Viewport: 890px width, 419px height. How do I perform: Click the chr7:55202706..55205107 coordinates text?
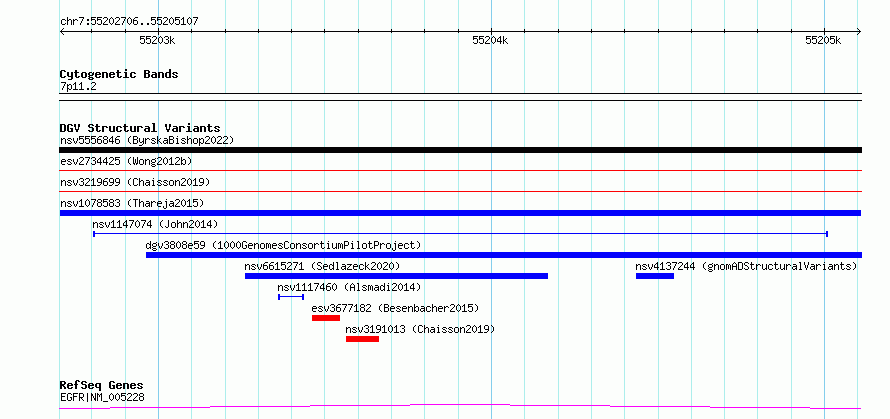point(129,22)
